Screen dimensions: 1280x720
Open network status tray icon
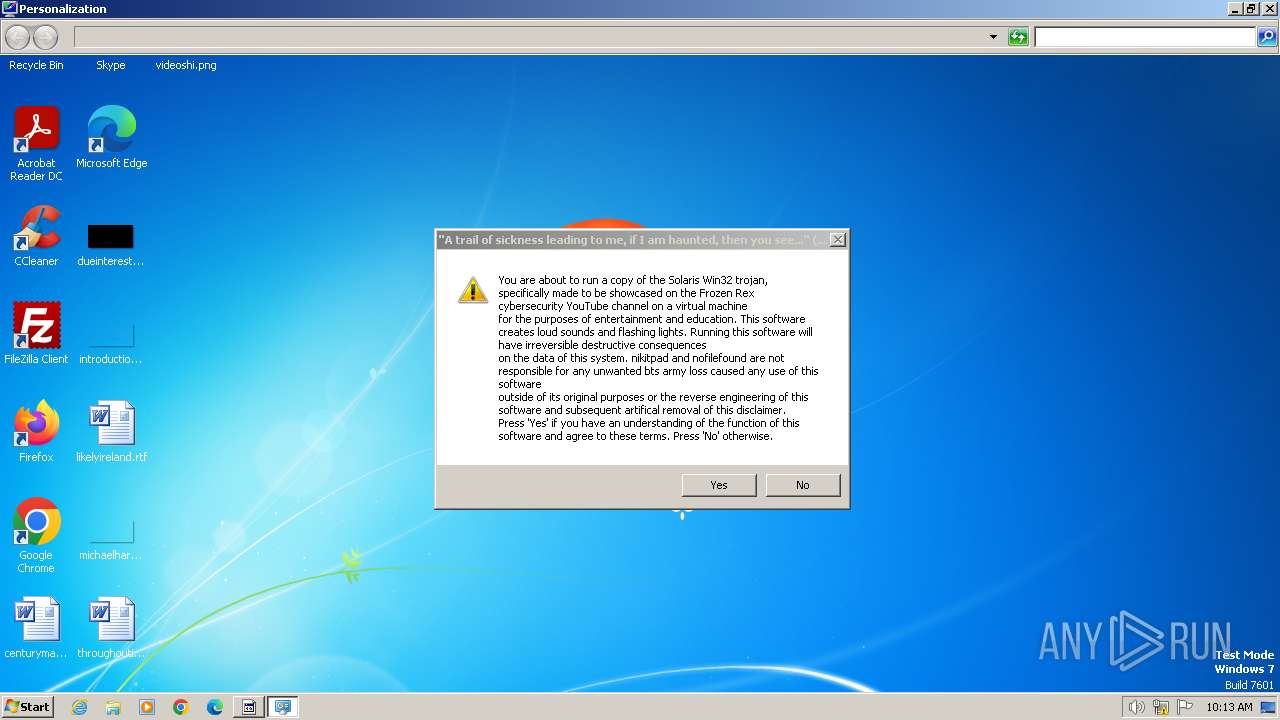click(x=1161, y=707)
